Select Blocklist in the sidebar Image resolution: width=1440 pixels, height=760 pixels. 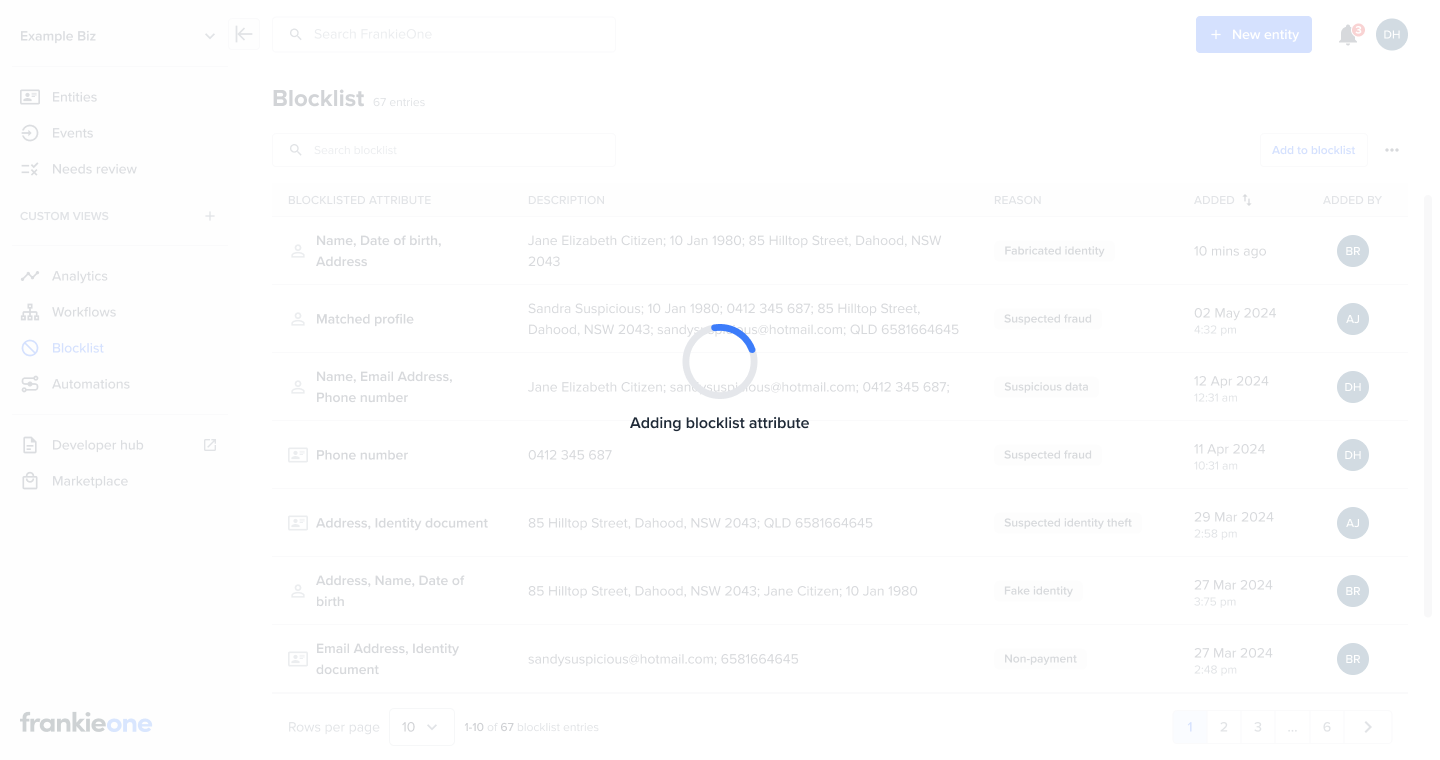[x=78, y=348]
